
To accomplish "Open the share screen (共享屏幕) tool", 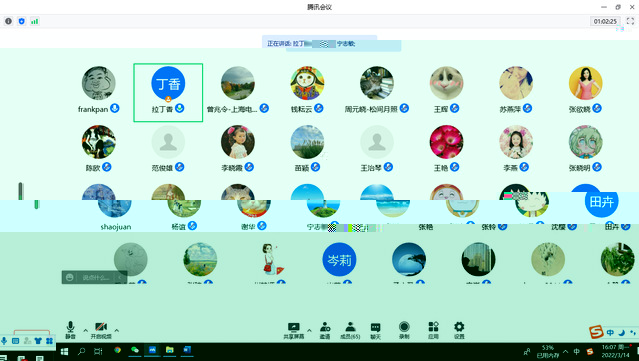I will pyautogui.click(x=293, y=330).
